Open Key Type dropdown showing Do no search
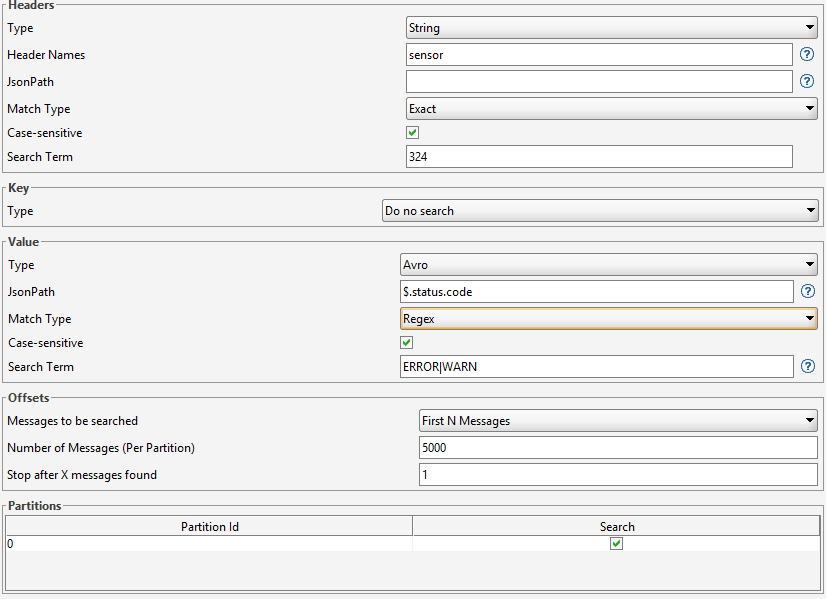 [600, 211]
